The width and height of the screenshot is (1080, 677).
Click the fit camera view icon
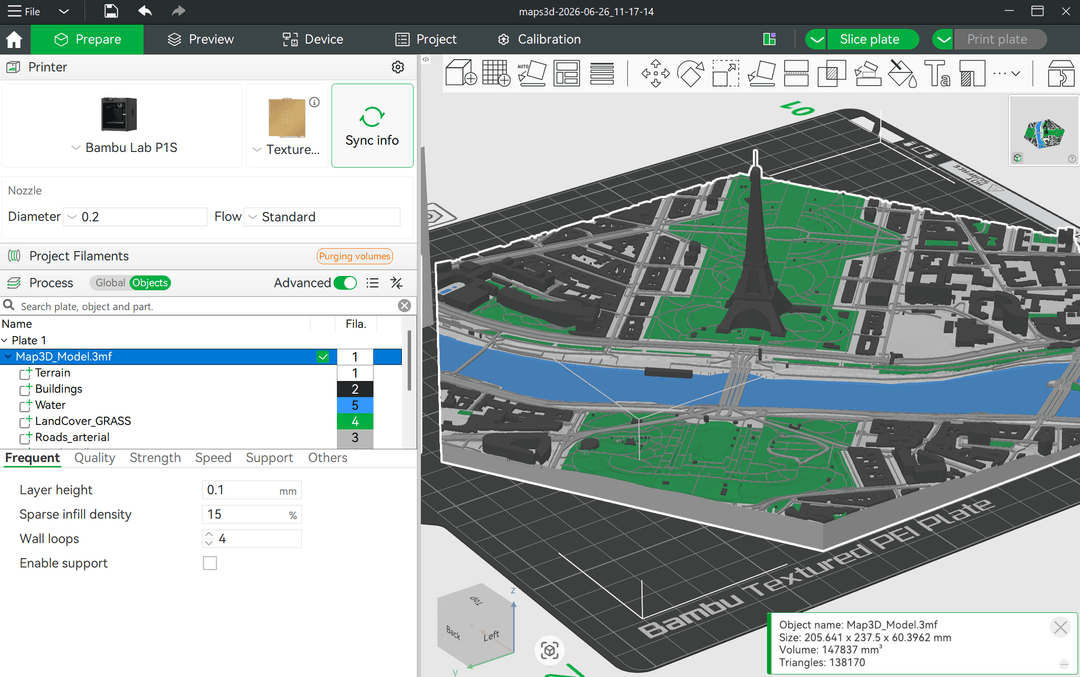click(x=550, y=650)
